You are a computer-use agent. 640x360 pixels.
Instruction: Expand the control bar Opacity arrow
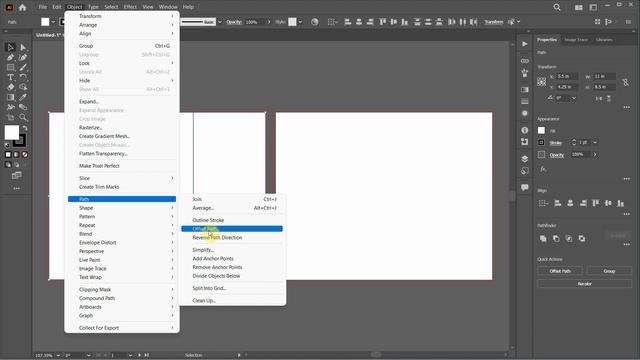(x=269, y=22)
